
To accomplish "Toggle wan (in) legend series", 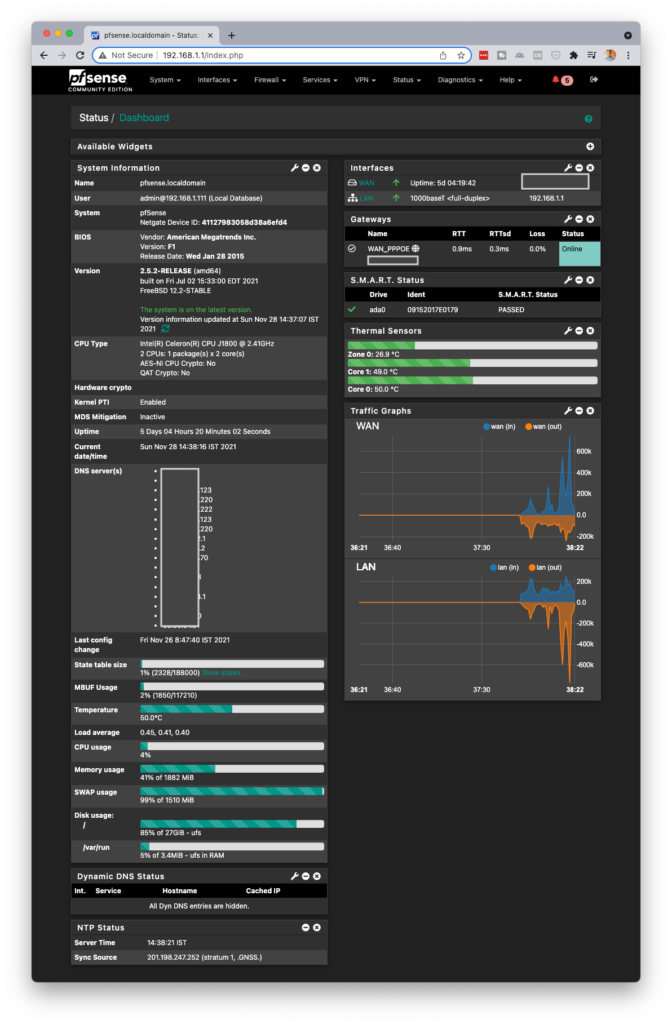I will 500,427.
